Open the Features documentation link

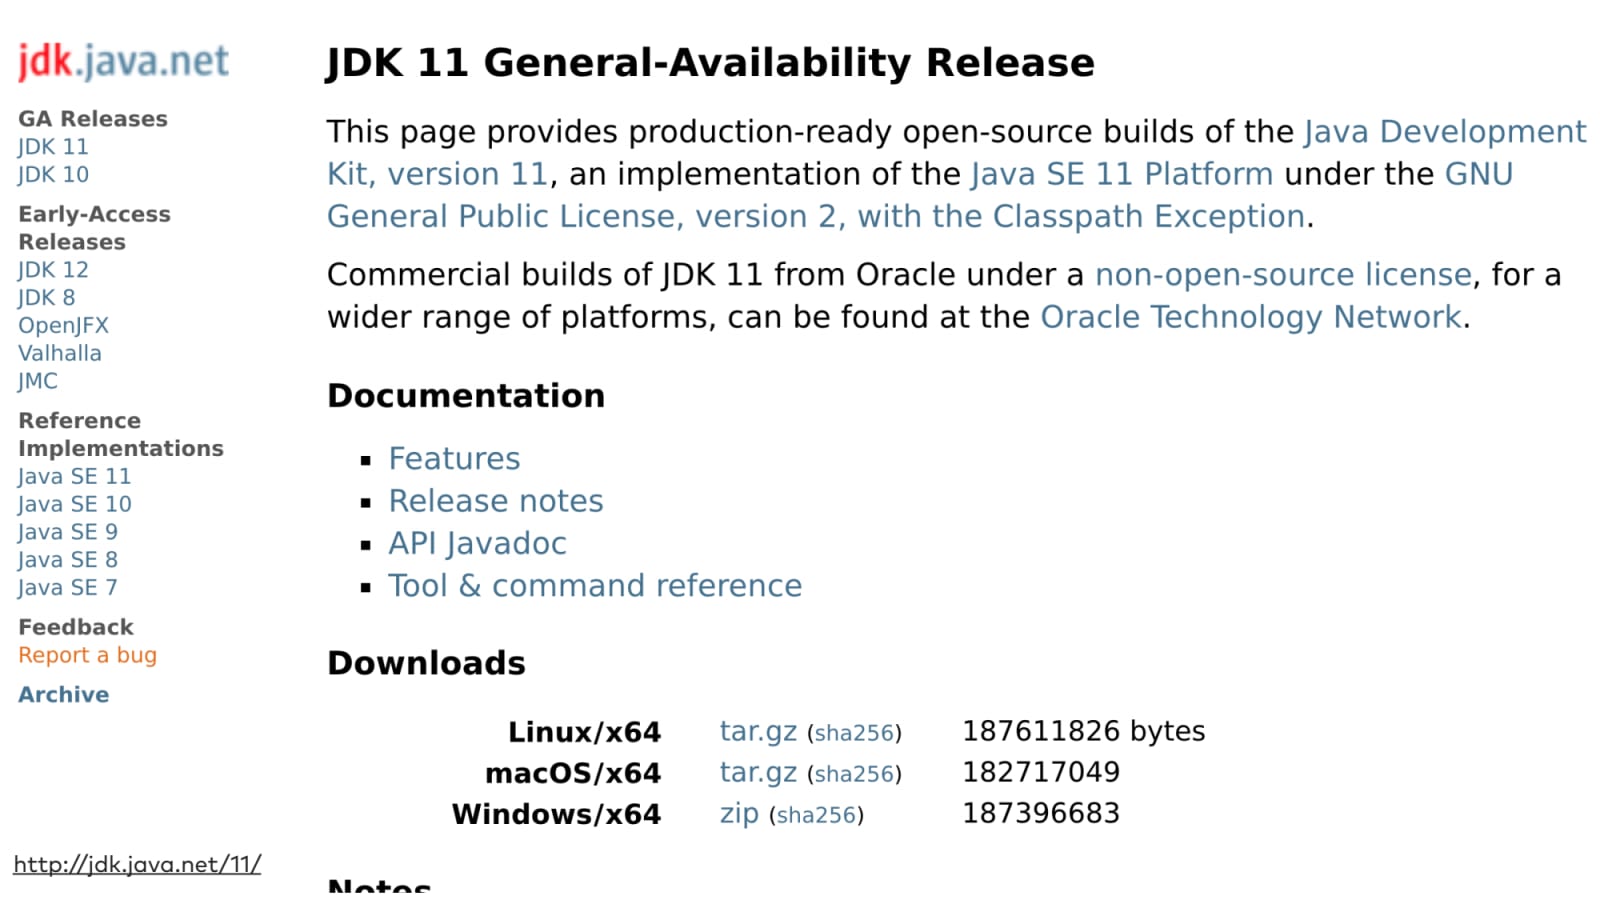pyautogui.click(x=454, y=459)
